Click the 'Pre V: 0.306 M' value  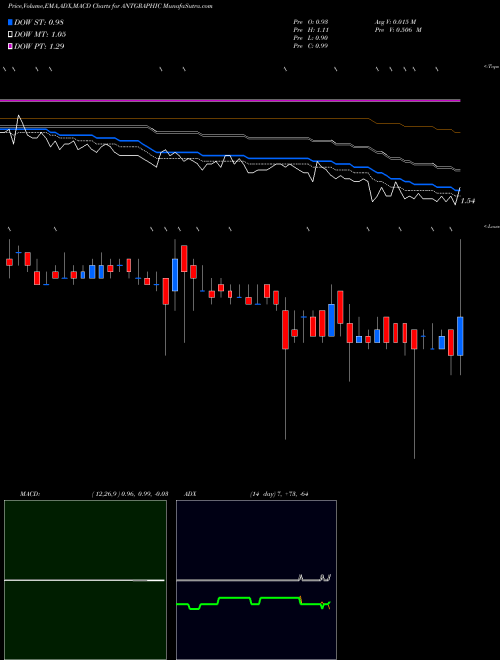coord(398,30)
